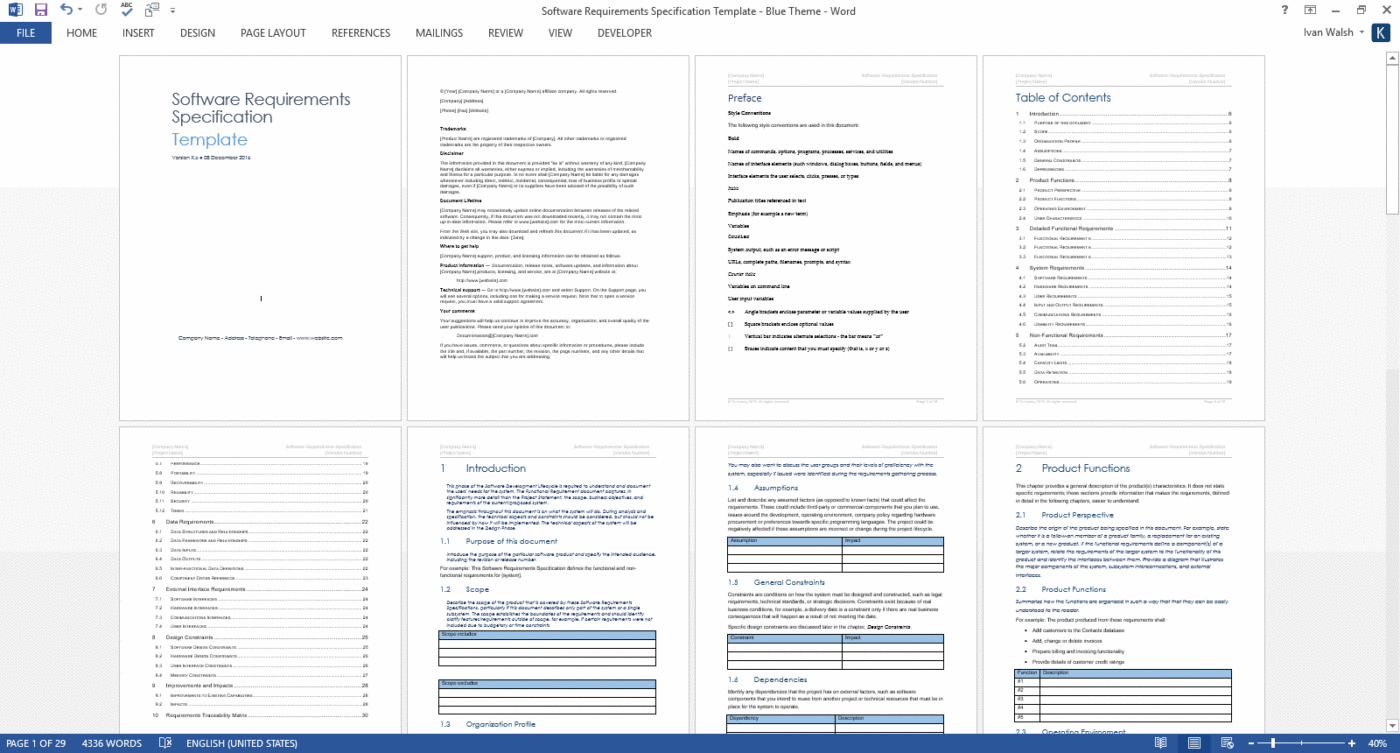Click the Redo icon in the title bar
The height and width of the screenshot is (753, 1400).
coord(100,10)
